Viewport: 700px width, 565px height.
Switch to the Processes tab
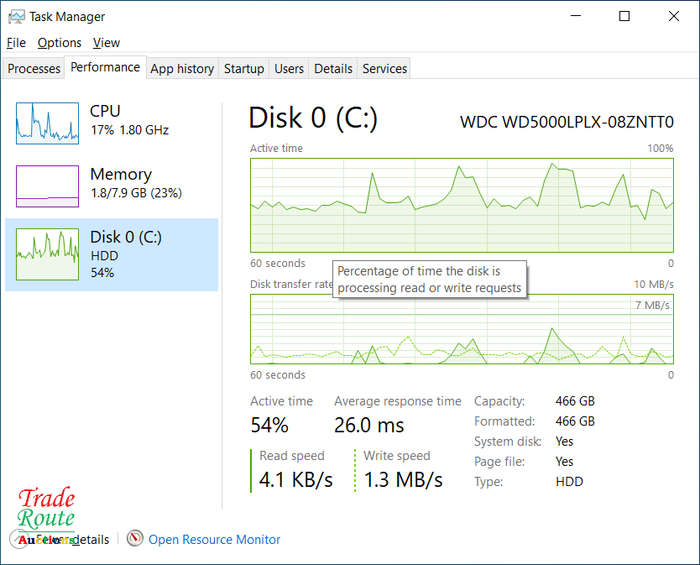coord(34,69)
